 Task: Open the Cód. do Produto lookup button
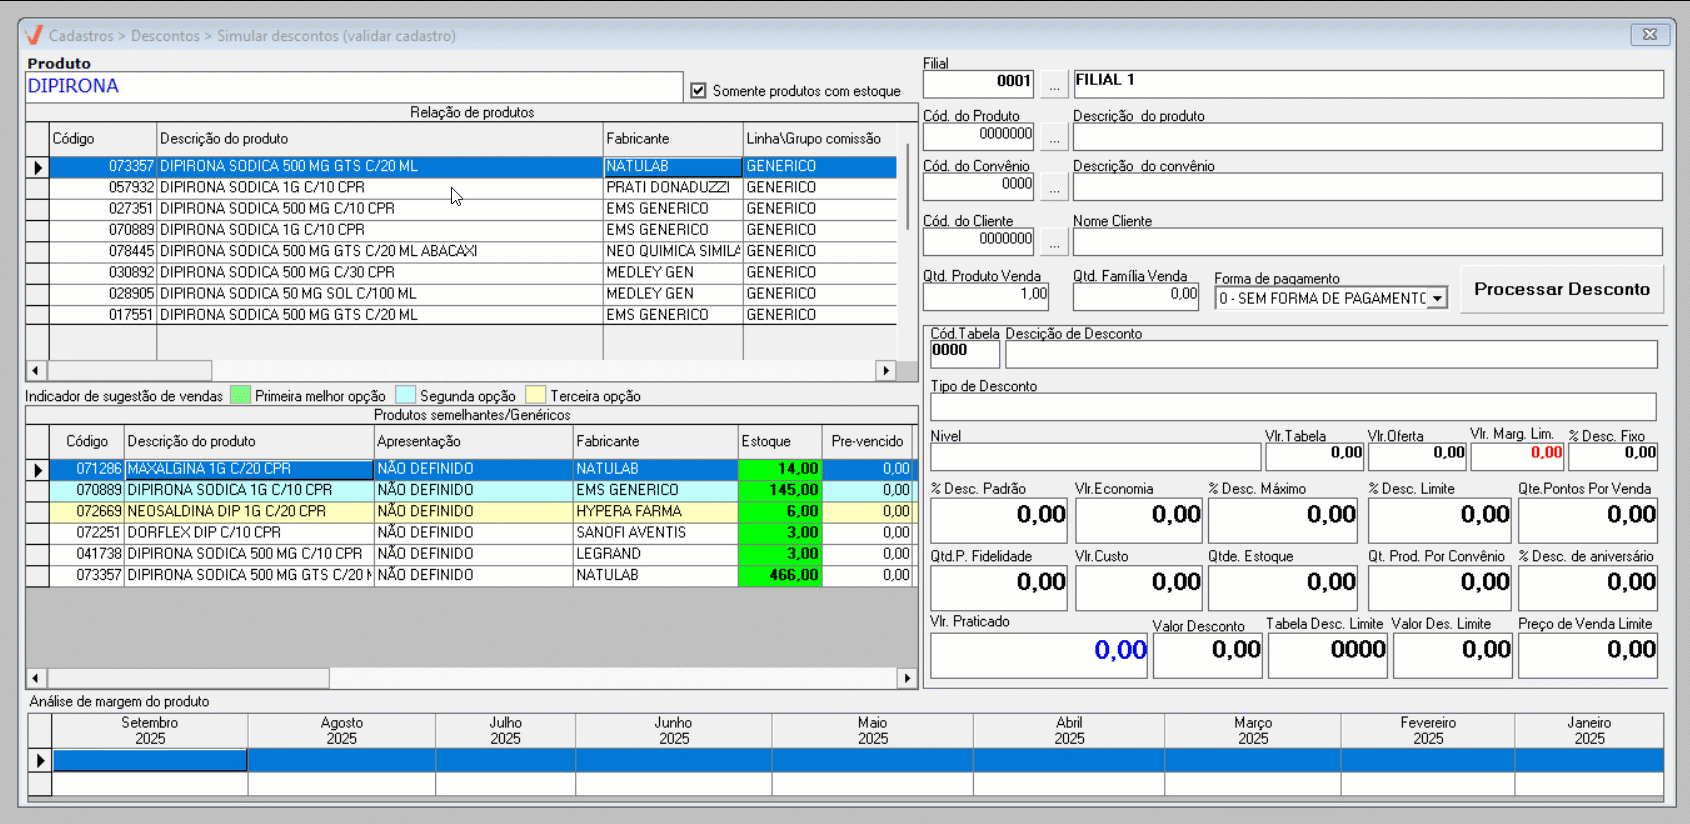[1054, 136]
